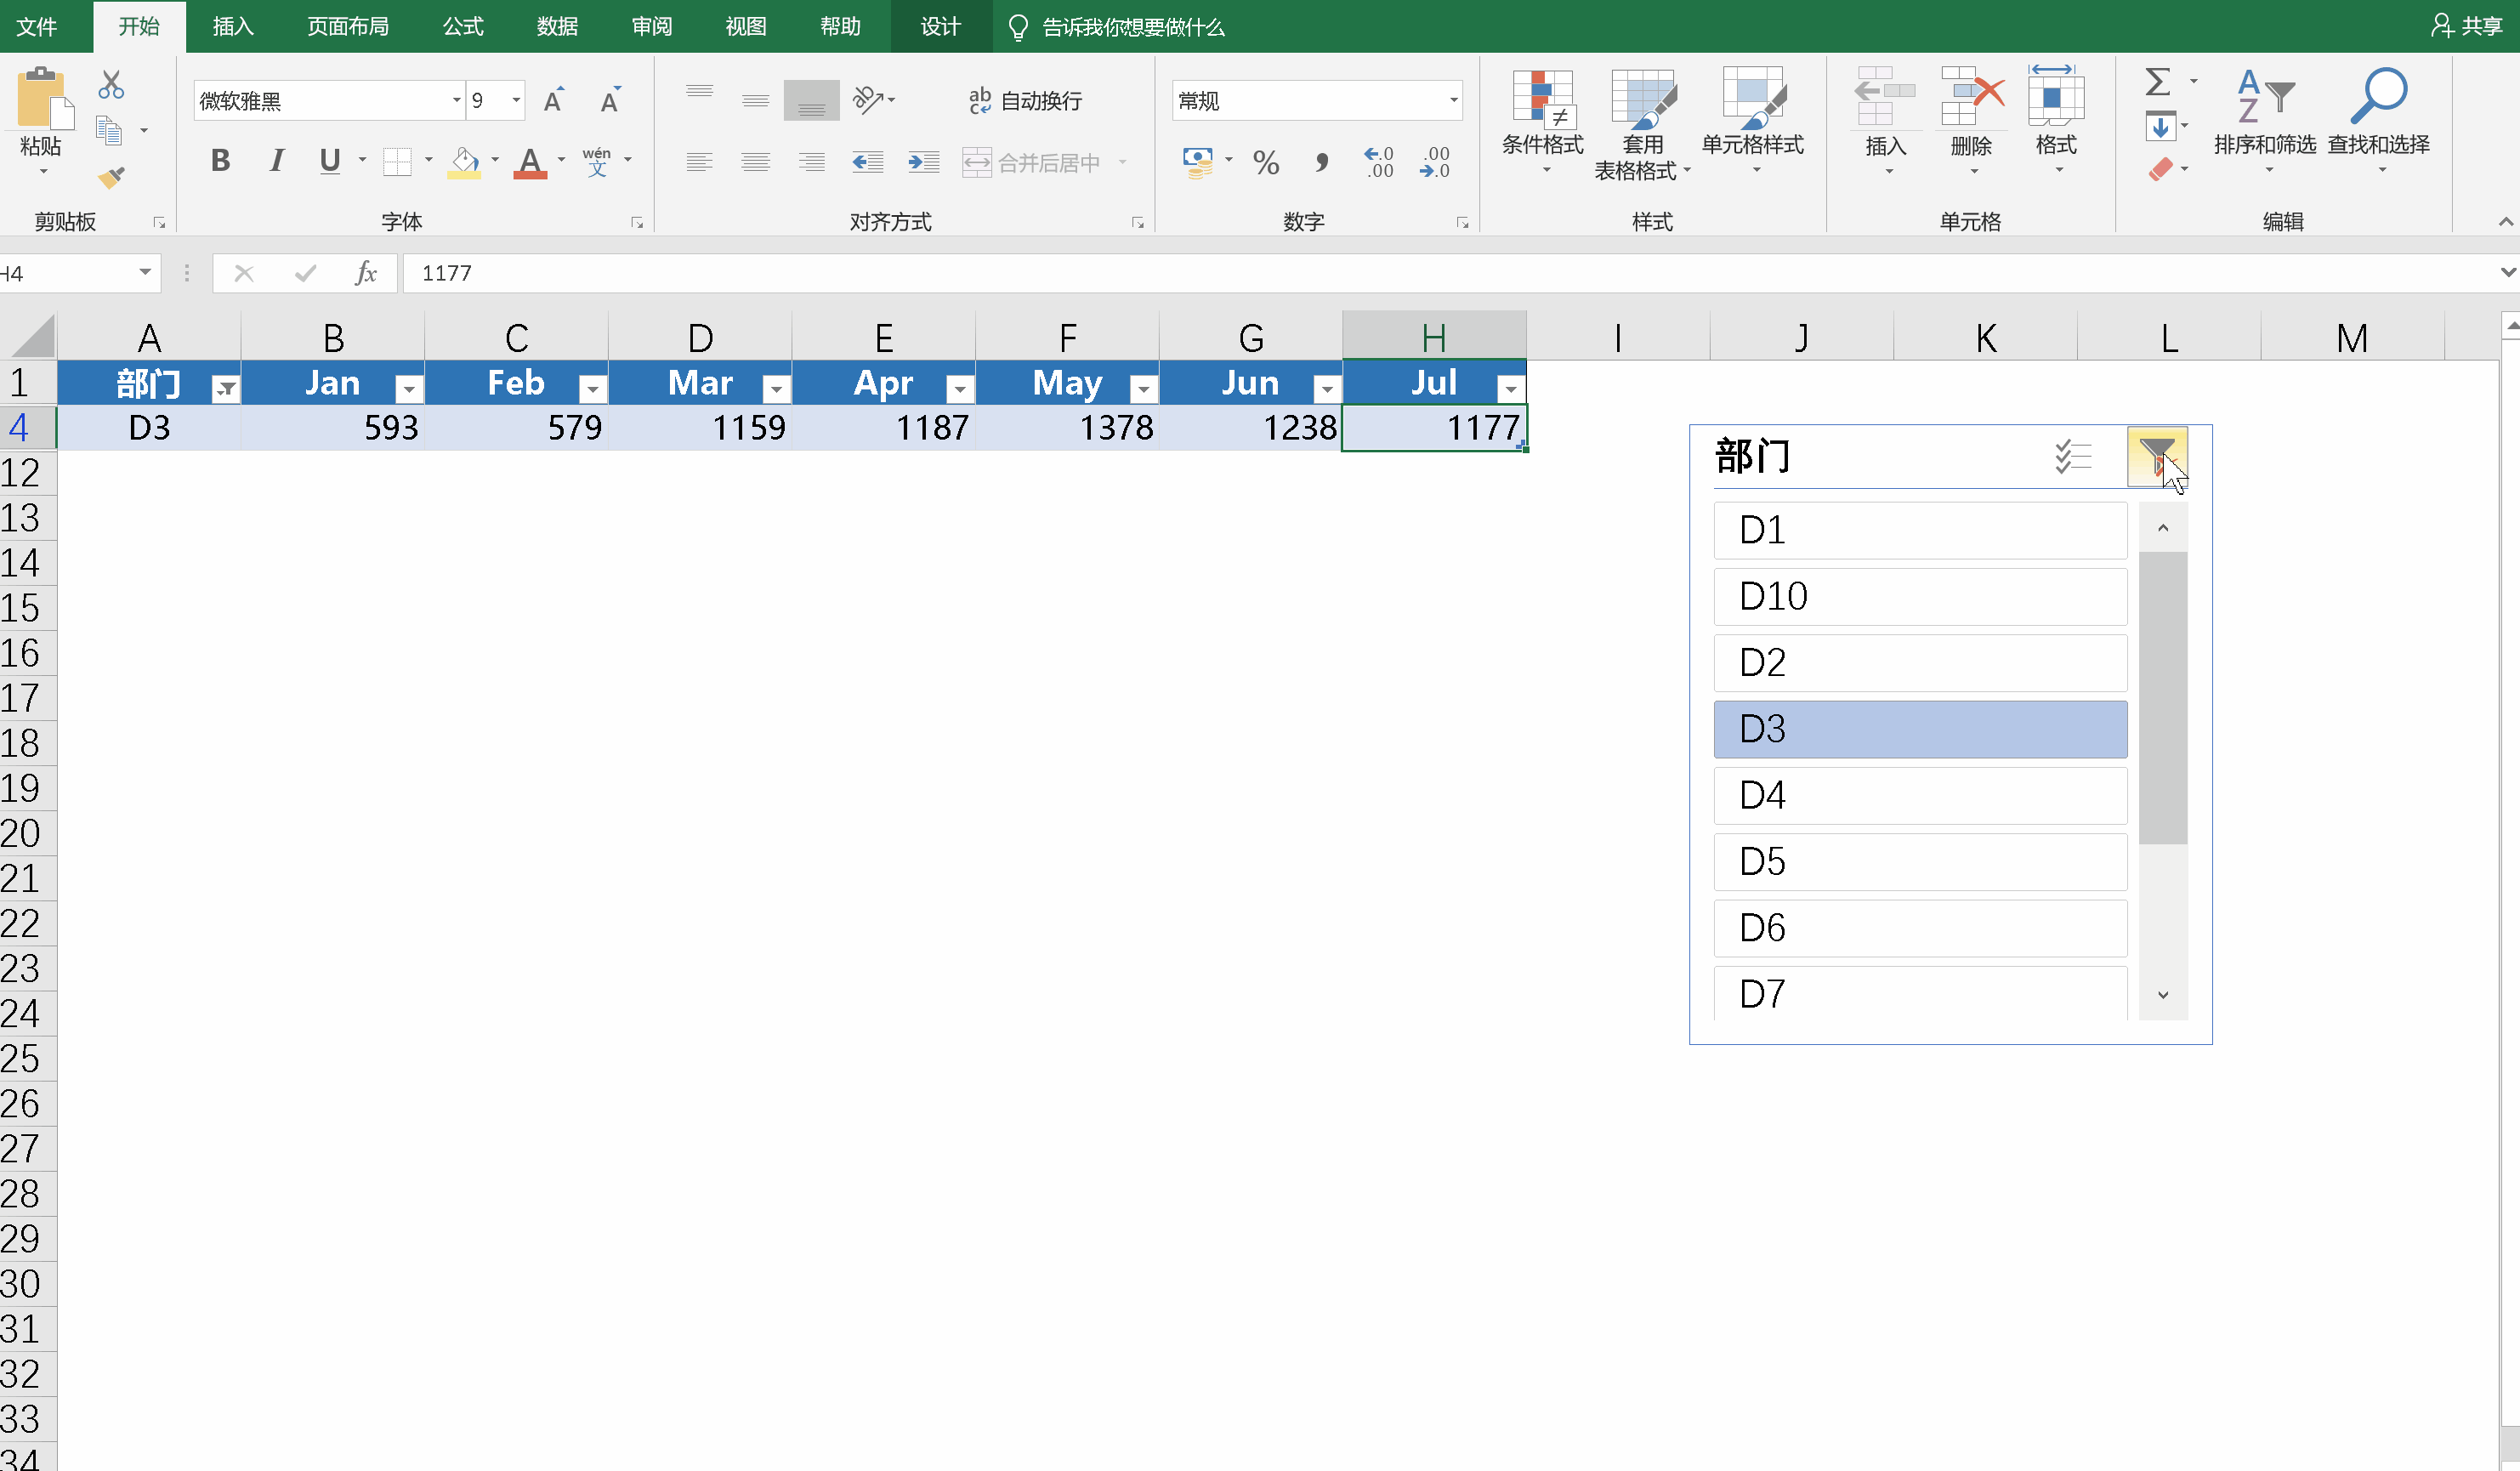Click the AutoSum sigma icon
The width and height of the screenshot is (2520, 1471).
(x=2158, y=82)
